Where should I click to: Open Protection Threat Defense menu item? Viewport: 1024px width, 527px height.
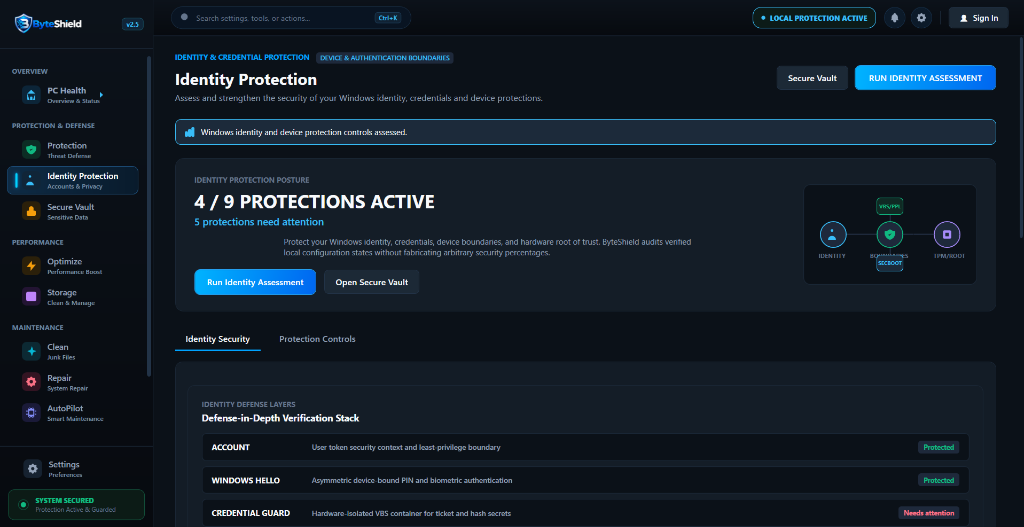click(72, 150)
